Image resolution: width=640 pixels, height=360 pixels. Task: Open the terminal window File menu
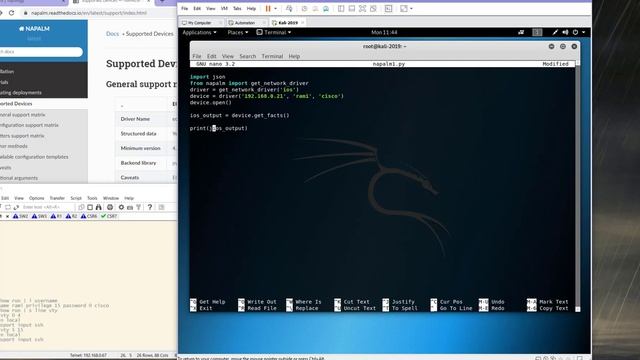(x=197, y=56)
